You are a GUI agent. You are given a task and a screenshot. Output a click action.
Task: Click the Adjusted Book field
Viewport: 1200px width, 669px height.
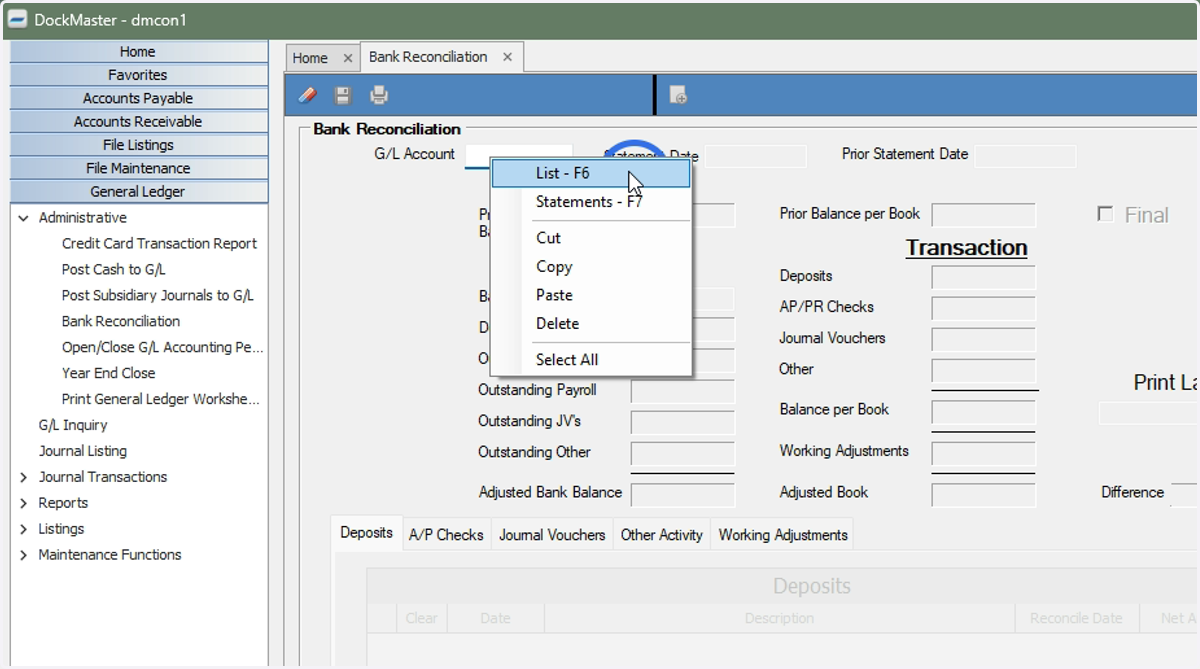pos(983,494)
